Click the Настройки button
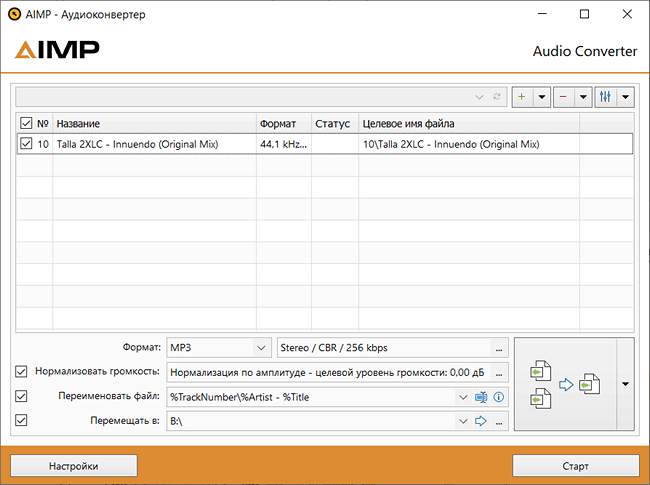 pyautogui.click(x=74, y=466)
